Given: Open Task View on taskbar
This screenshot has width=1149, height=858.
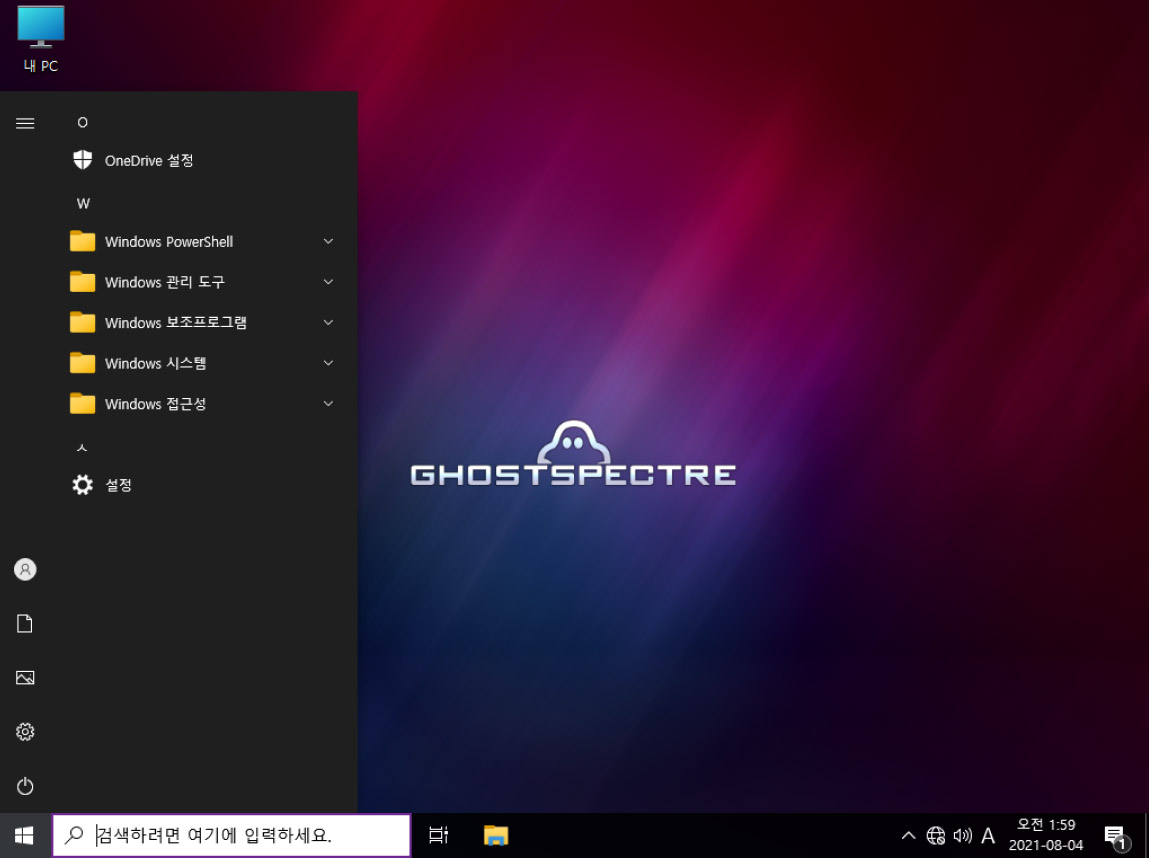Looking at the screenshot, I should tap(438, 835).
